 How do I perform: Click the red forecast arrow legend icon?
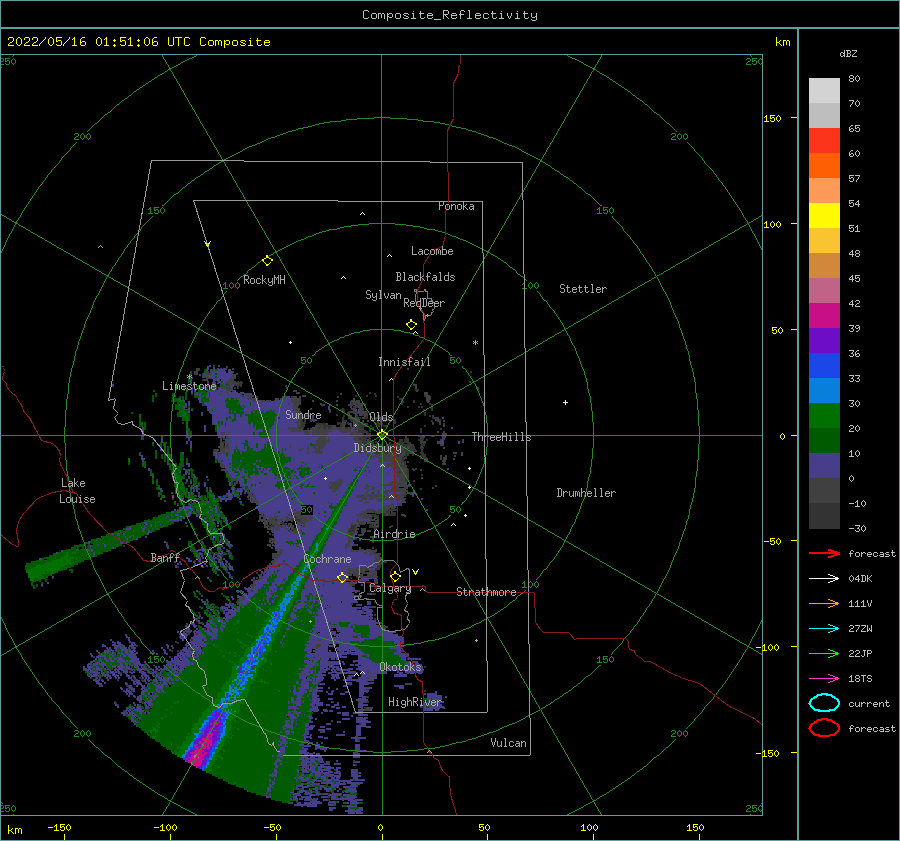pos(824,553)
